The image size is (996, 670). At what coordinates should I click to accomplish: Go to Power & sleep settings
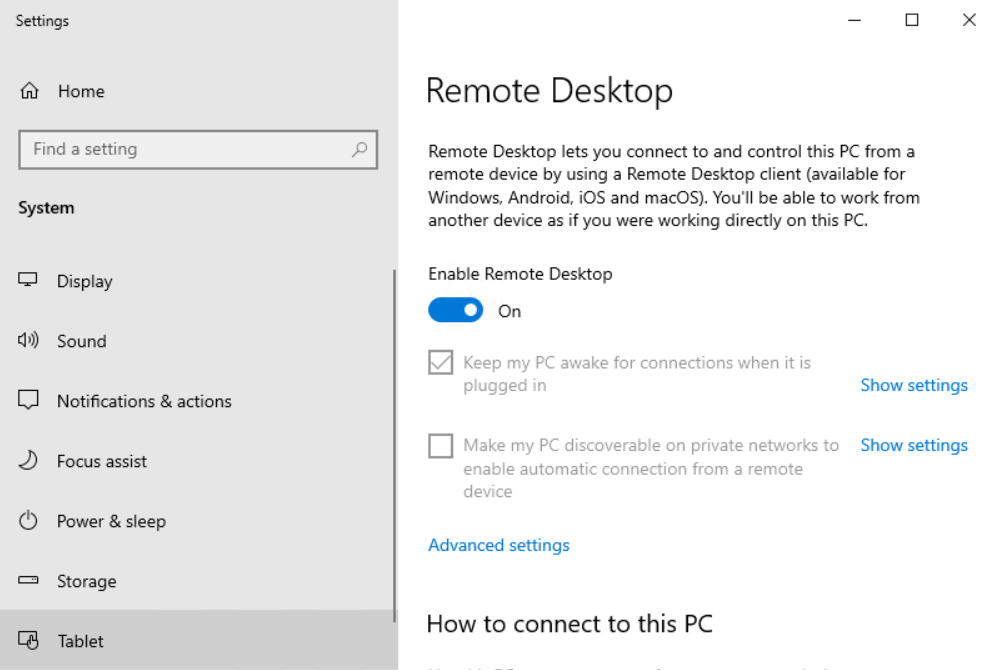pos(197,521)
